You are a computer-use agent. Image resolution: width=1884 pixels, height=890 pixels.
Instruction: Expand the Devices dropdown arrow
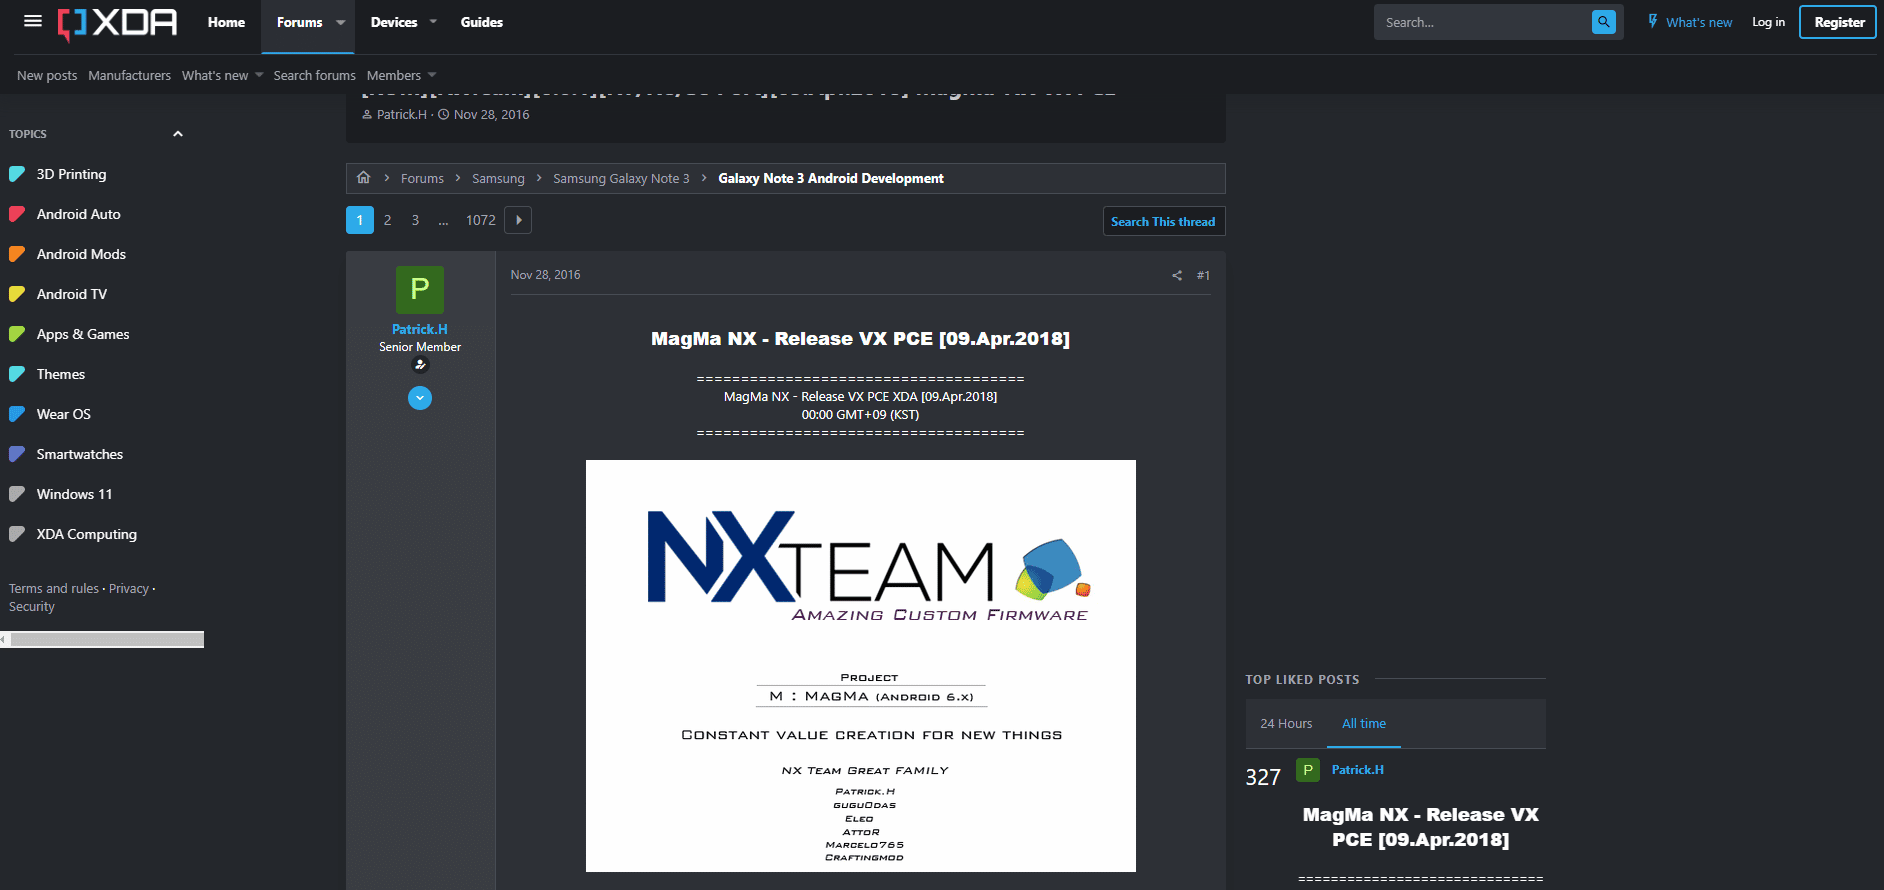click(x=433, y=22)
